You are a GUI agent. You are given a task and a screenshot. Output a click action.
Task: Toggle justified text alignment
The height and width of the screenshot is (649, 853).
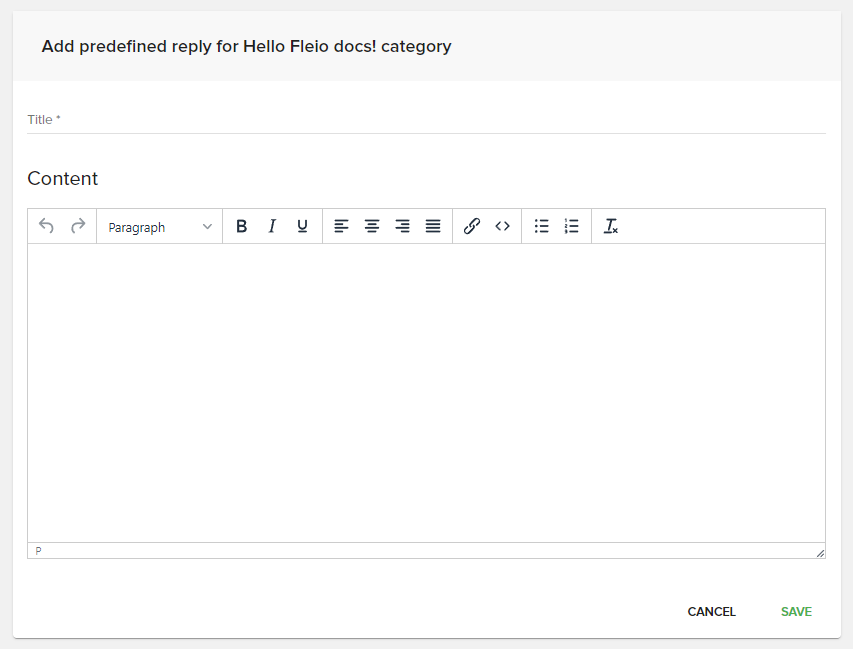click(432, 226)
